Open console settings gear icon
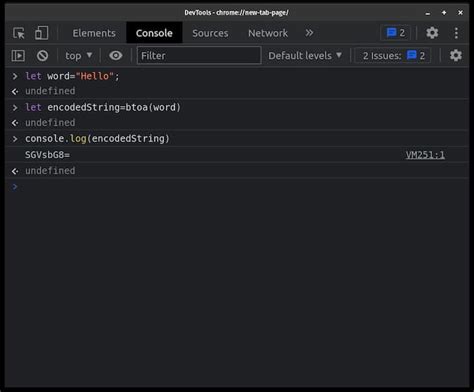The image size is (474, 392). coord(456,55)
